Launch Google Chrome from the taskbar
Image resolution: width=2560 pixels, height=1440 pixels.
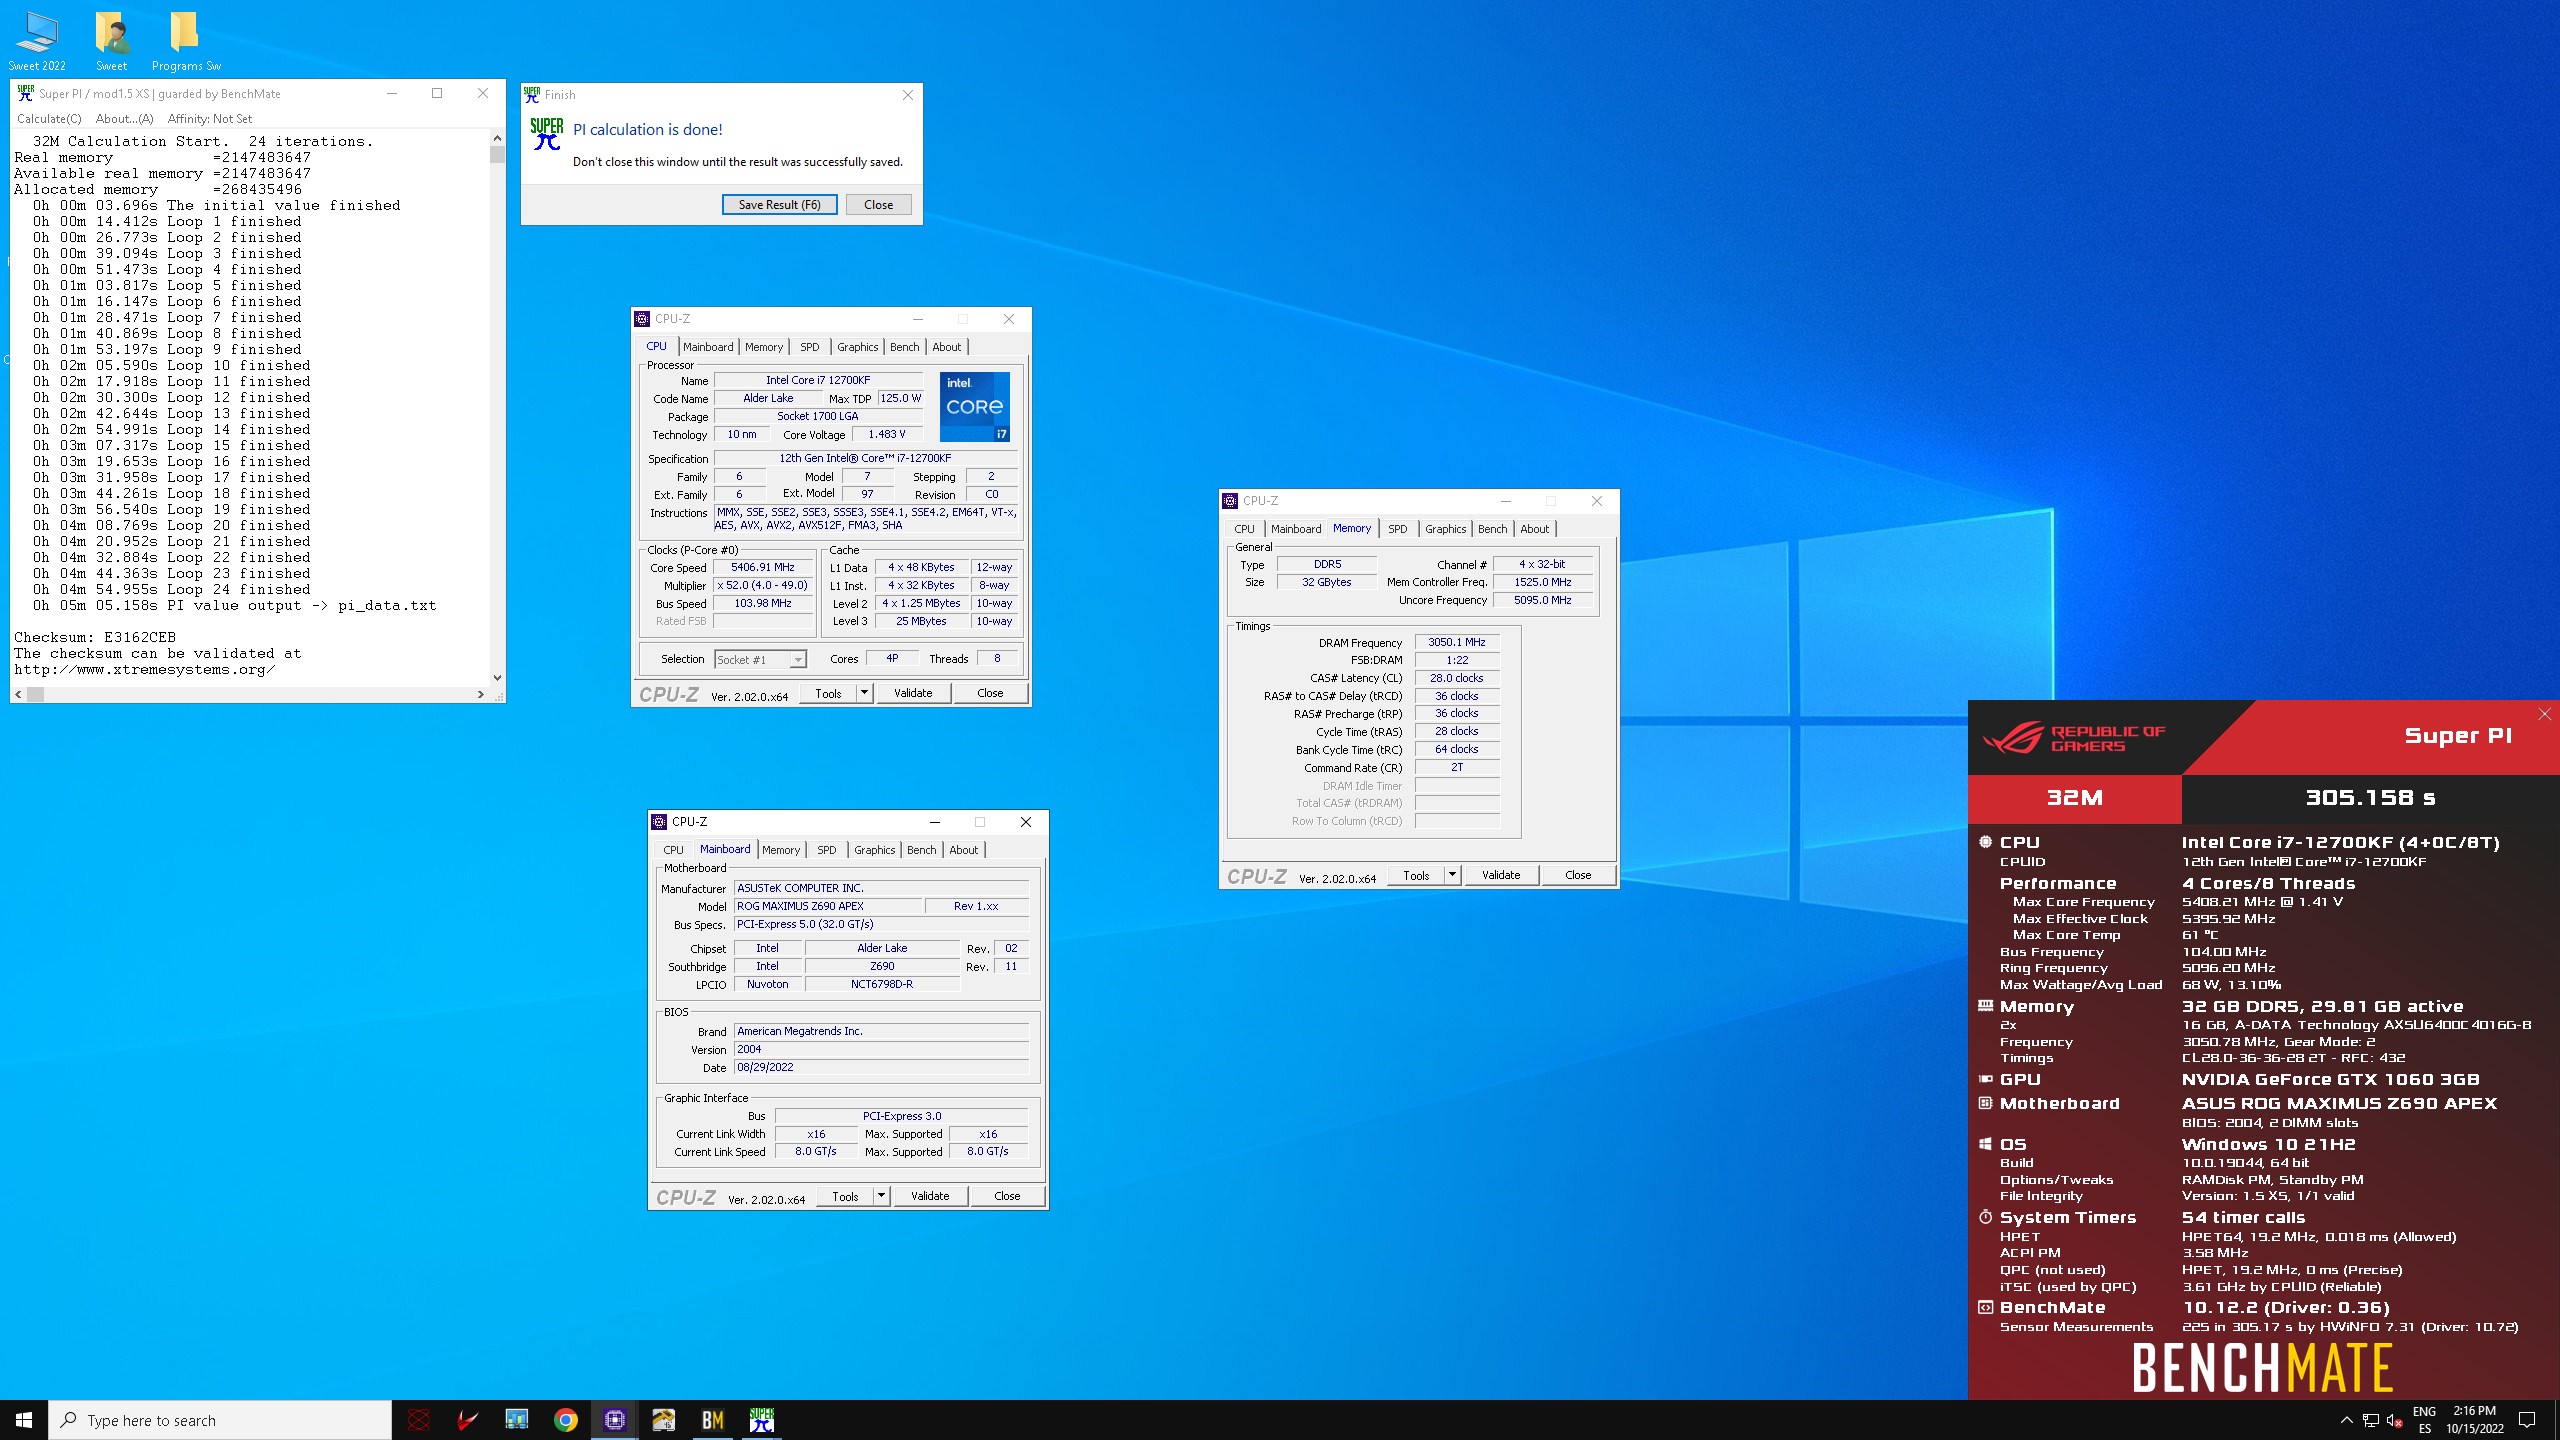click(566, 1420)
